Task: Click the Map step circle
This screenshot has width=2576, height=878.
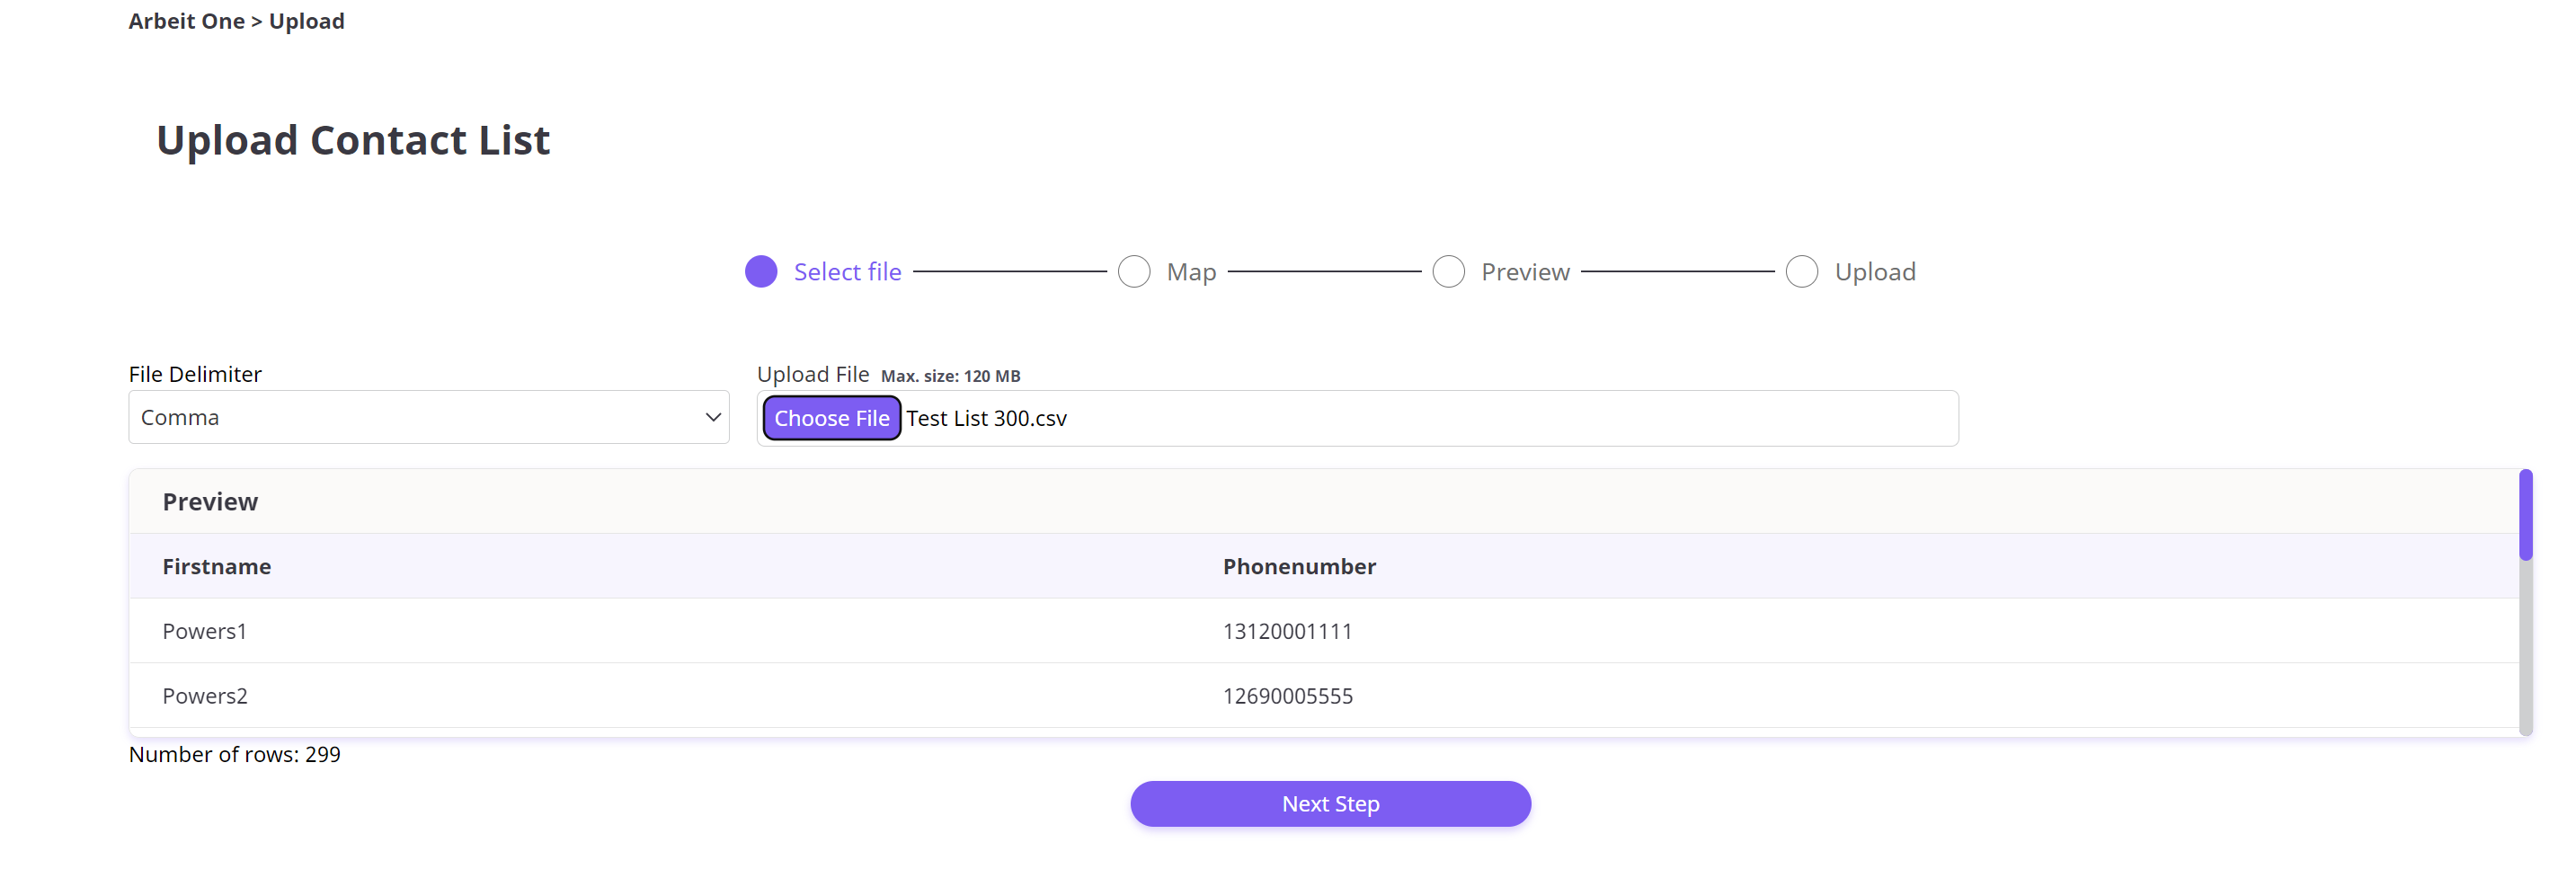Action: (1134, 272)
